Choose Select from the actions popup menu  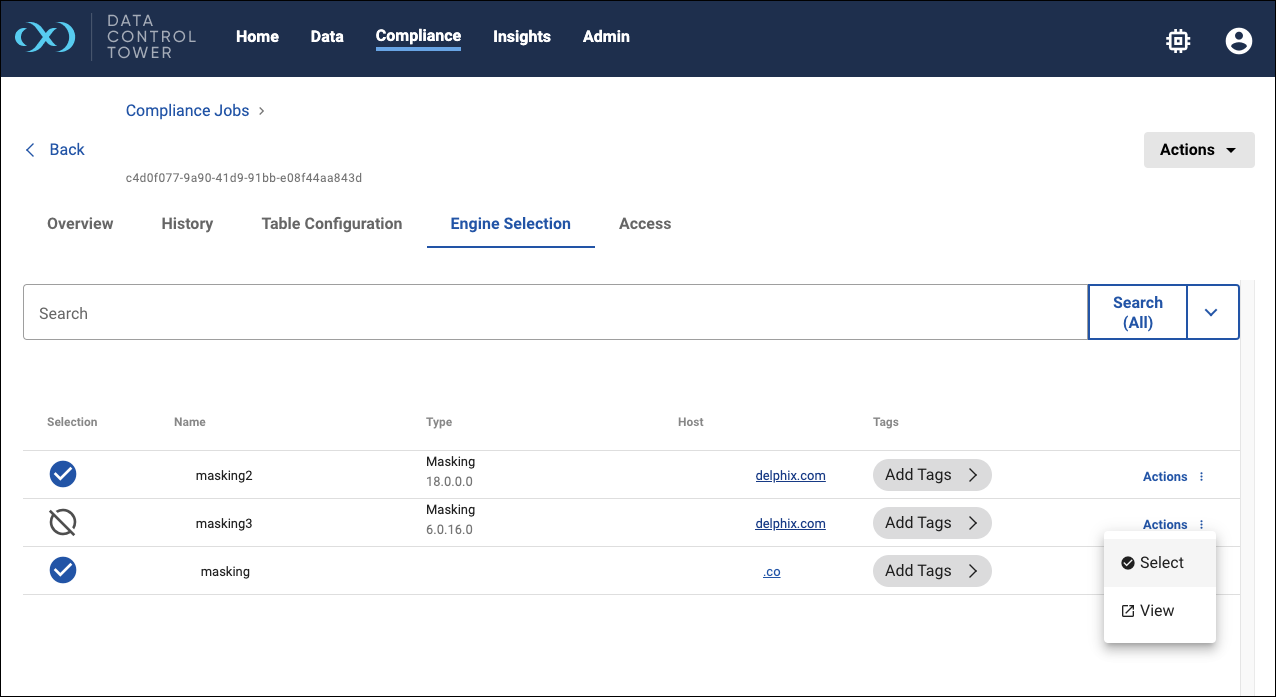[1160, 563]
